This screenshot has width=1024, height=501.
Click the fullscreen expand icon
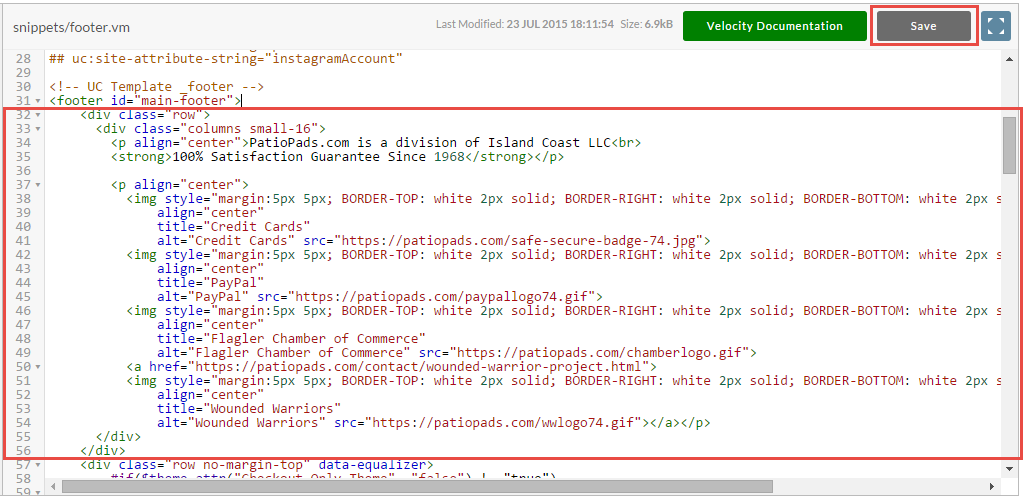[996, 26]
